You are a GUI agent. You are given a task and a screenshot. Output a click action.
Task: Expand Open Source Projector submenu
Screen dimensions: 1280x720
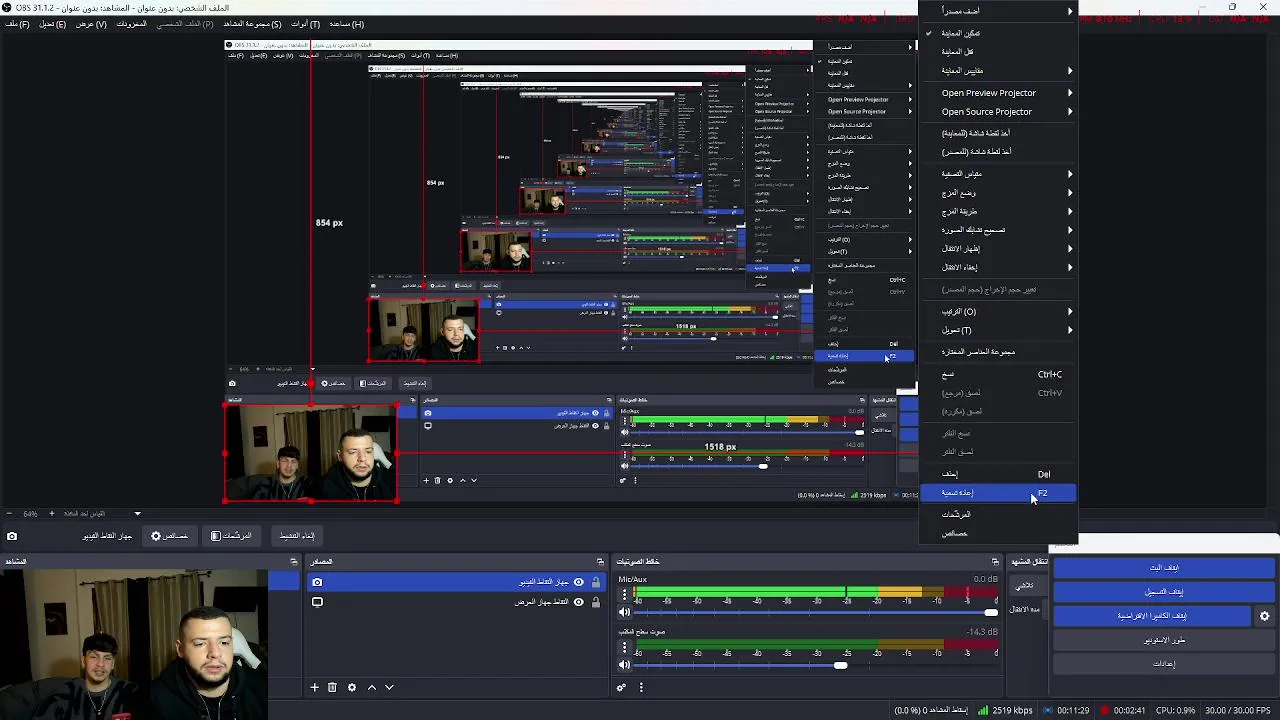coord(998,112)
